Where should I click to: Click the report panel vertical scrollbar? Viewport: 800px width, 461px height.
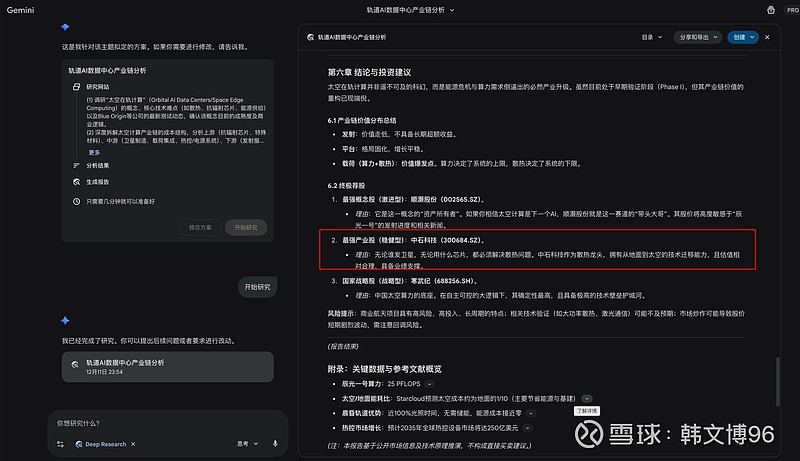[778, 381]
